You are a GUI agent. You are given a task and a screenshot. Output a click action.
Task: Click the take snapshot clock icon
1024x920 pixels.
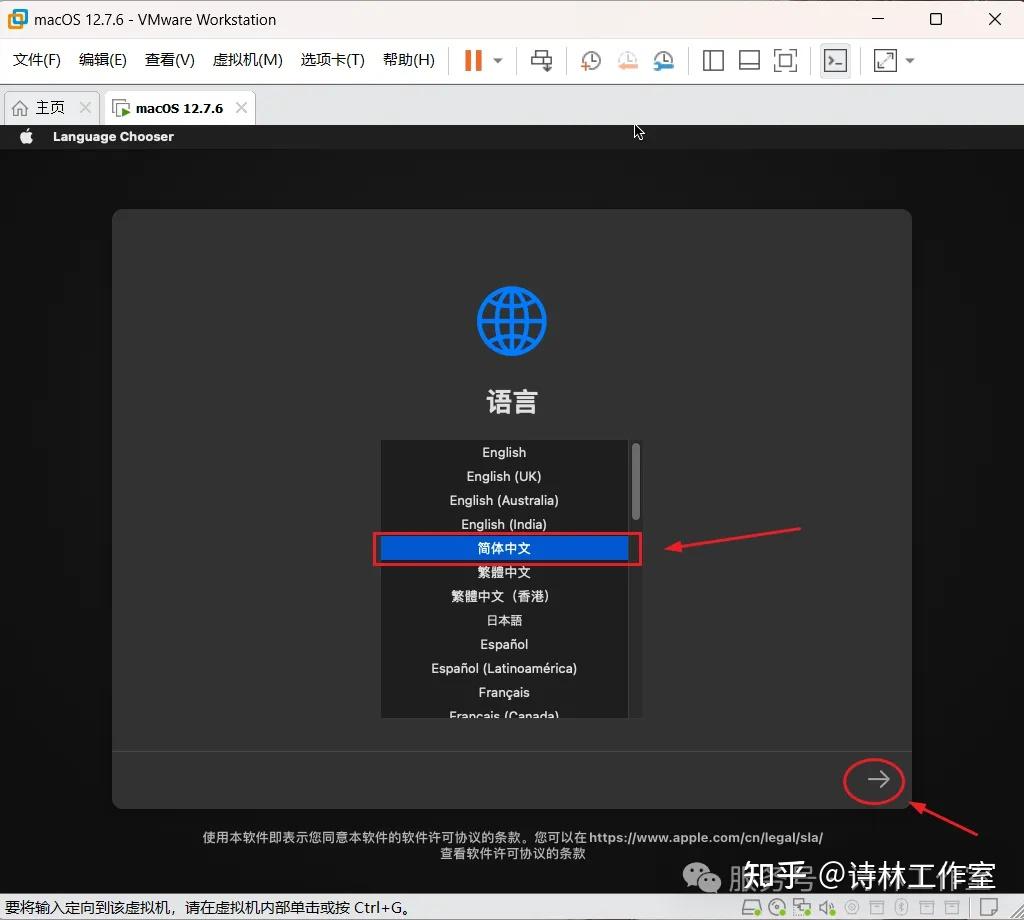point(590,61)
